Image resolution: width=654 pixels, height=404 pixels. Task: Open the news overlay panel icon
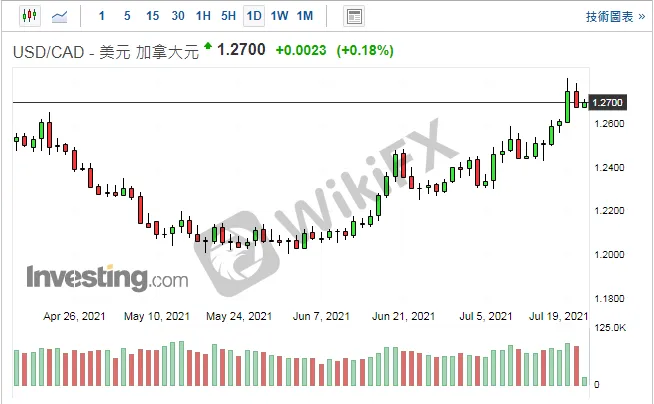point(354,17)
